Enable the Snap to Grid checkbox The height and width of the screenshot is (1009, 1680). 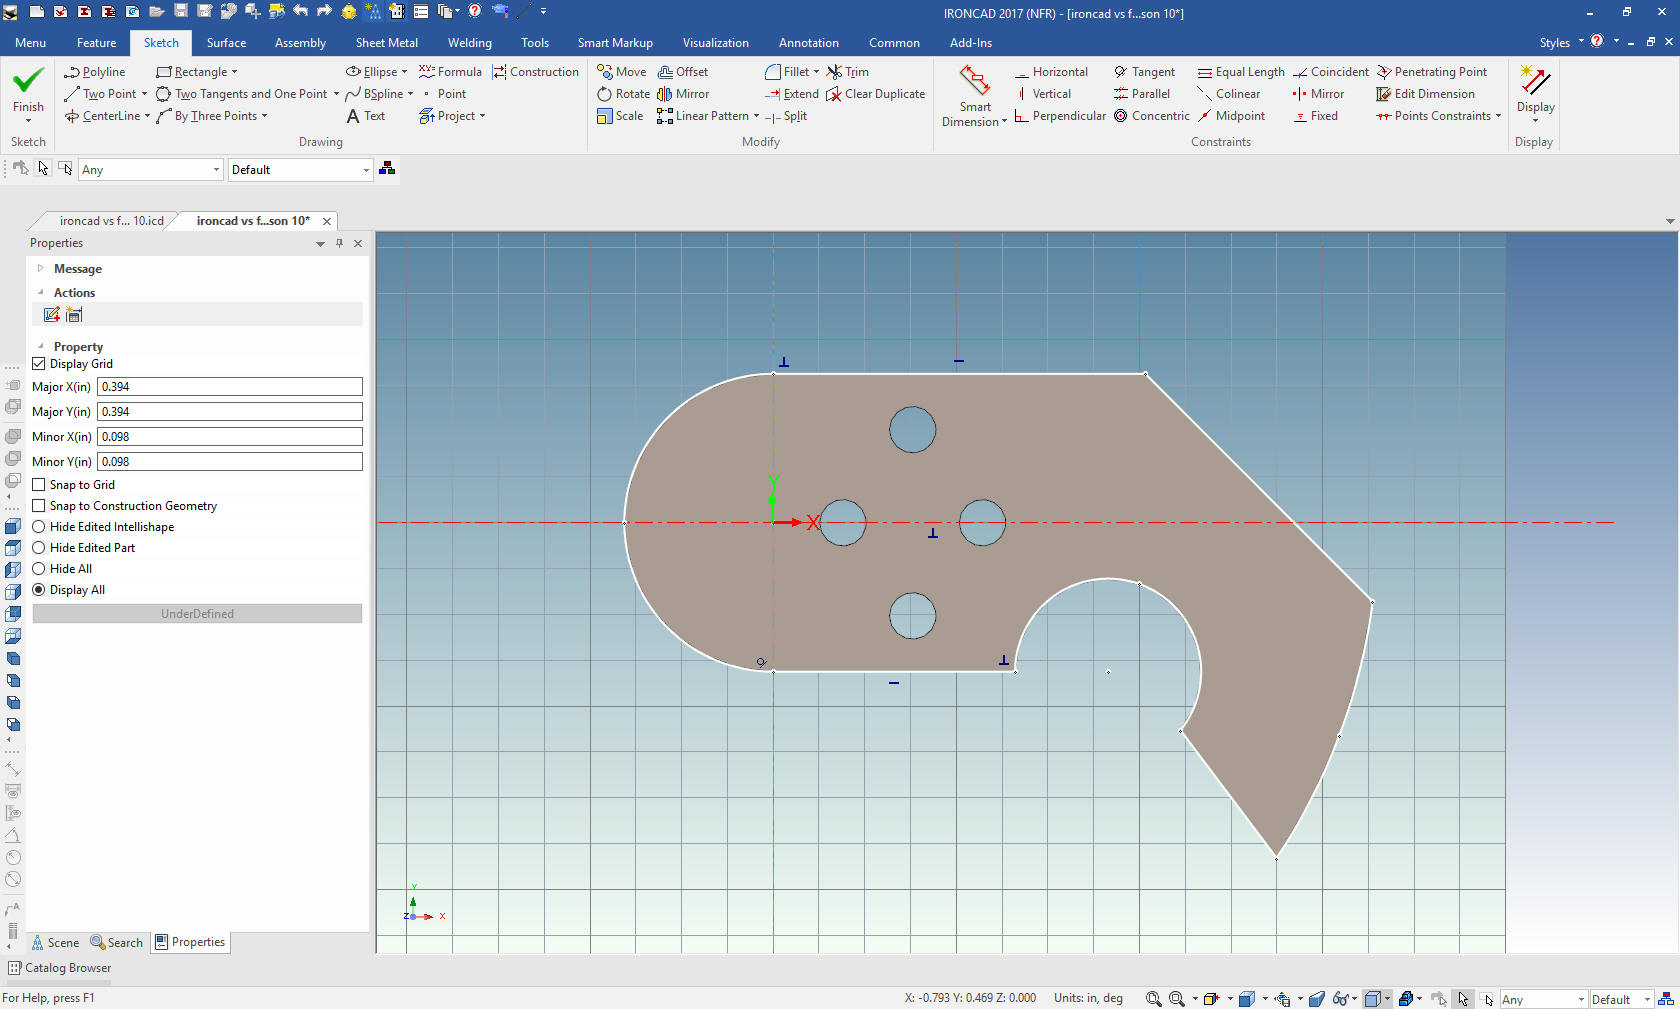(x=39, y=485)
